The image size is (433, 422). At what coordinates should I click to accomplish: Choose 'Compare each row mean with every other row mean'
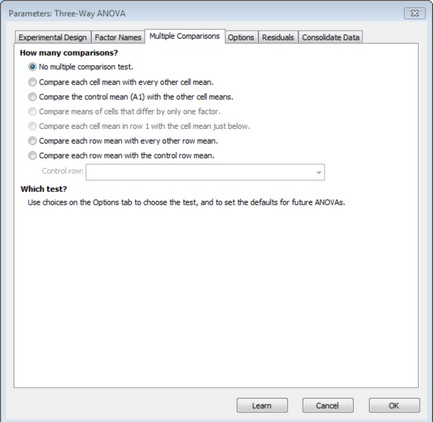point(32,141)
